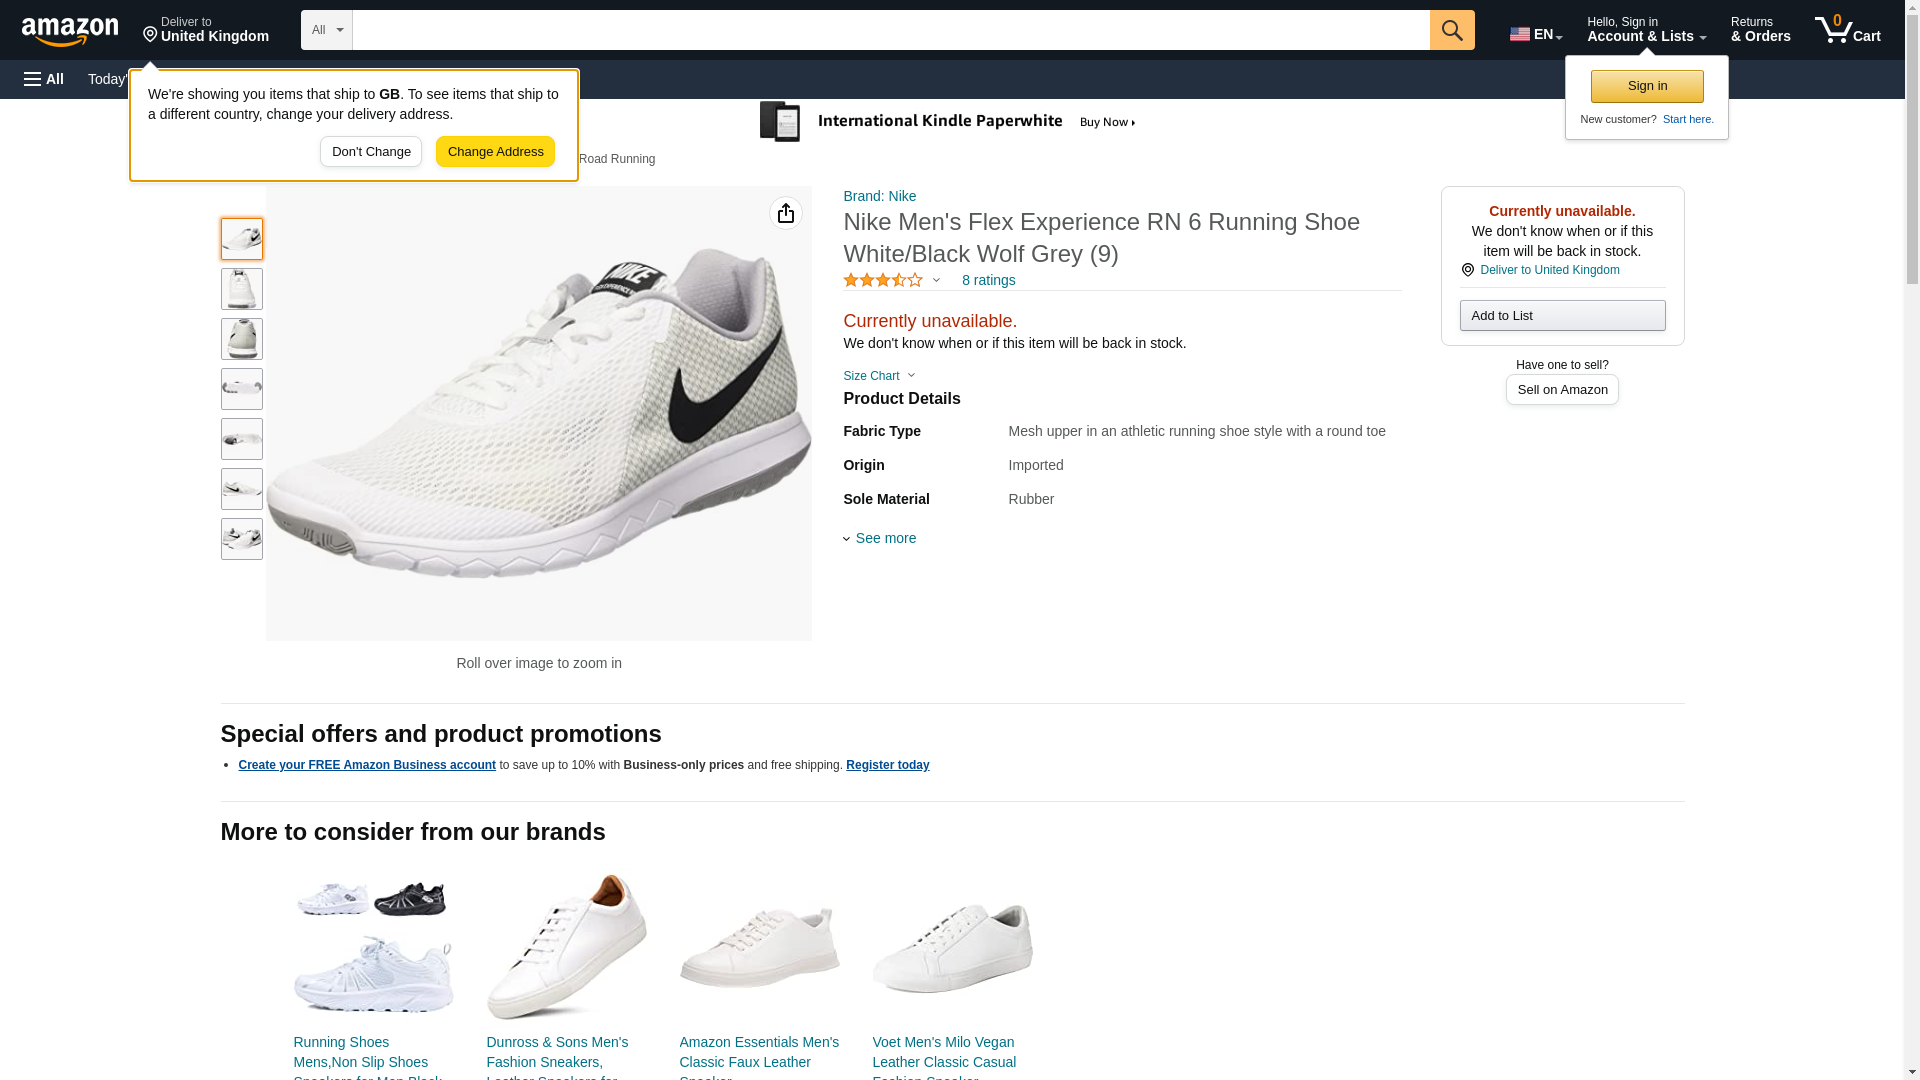Click the International Kindle Paperwhite banner
This screenshot has width=1920, height=1080.
948,122
